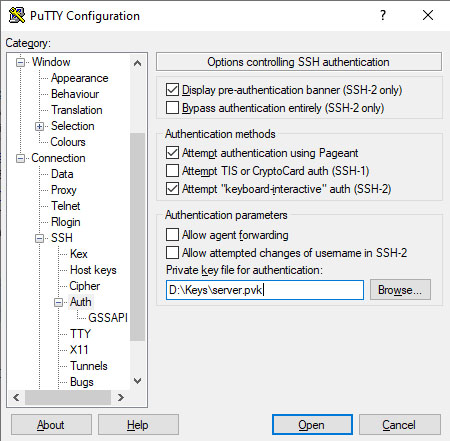Collapse the Auth tree node
450x441 pixels.
(x=58, y=302)
